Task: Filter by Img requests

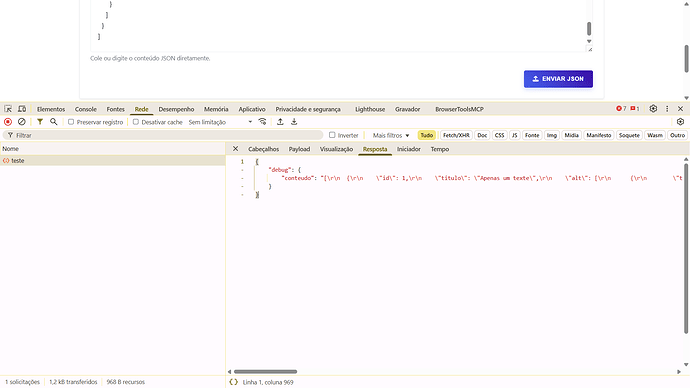Action: tap(551, 135)
